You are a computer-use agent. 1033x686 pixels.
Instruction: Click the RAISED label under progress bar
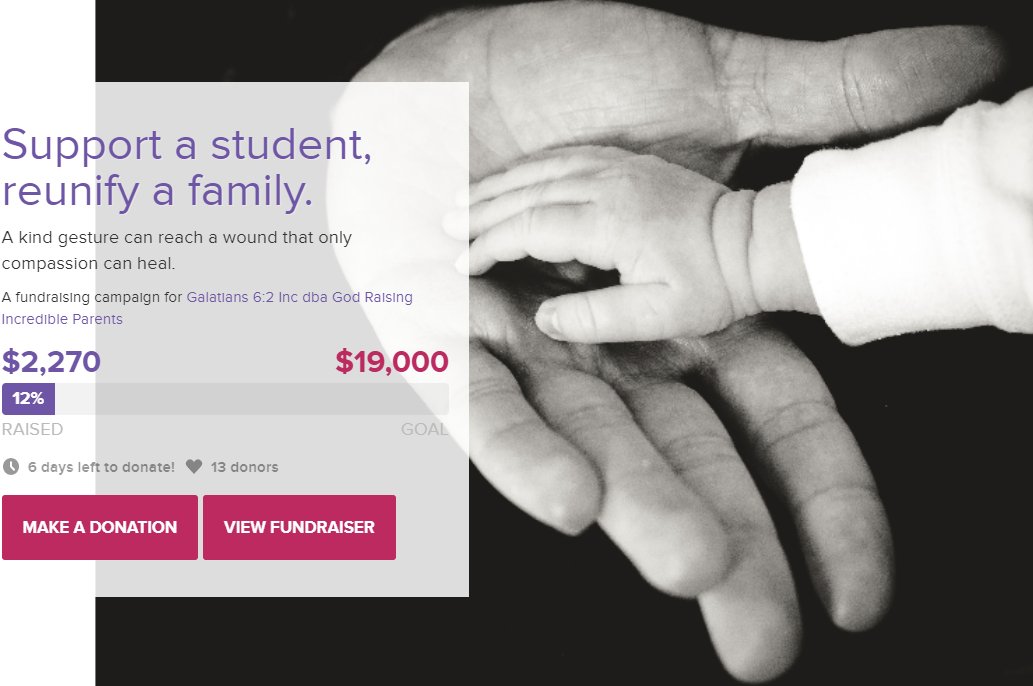tap(32, 430)
